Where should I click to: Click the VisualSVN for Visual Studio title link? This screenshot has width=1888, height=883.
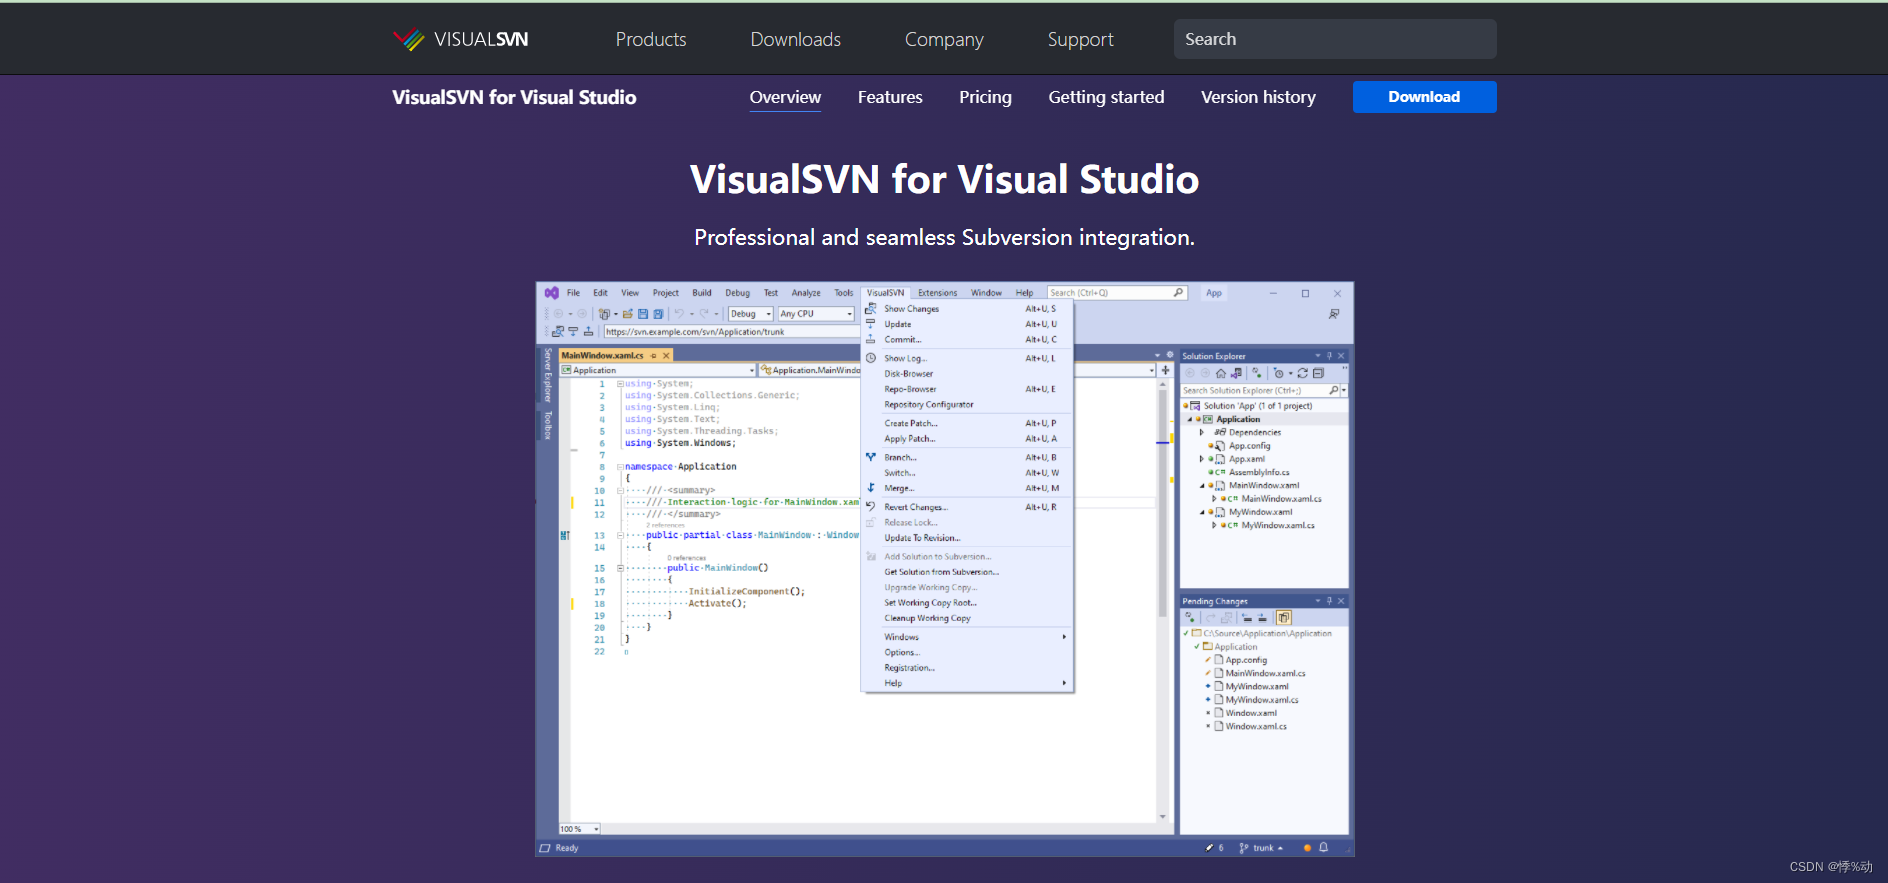(514, 97)
